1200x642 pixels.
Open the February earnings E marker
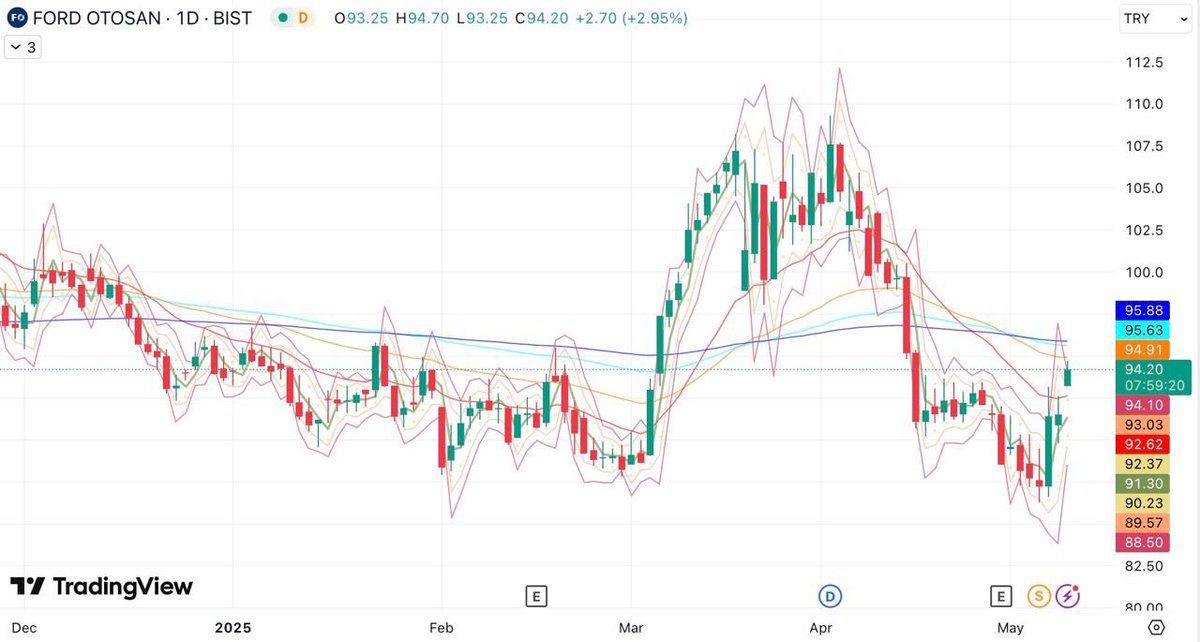tap(537, 597)
